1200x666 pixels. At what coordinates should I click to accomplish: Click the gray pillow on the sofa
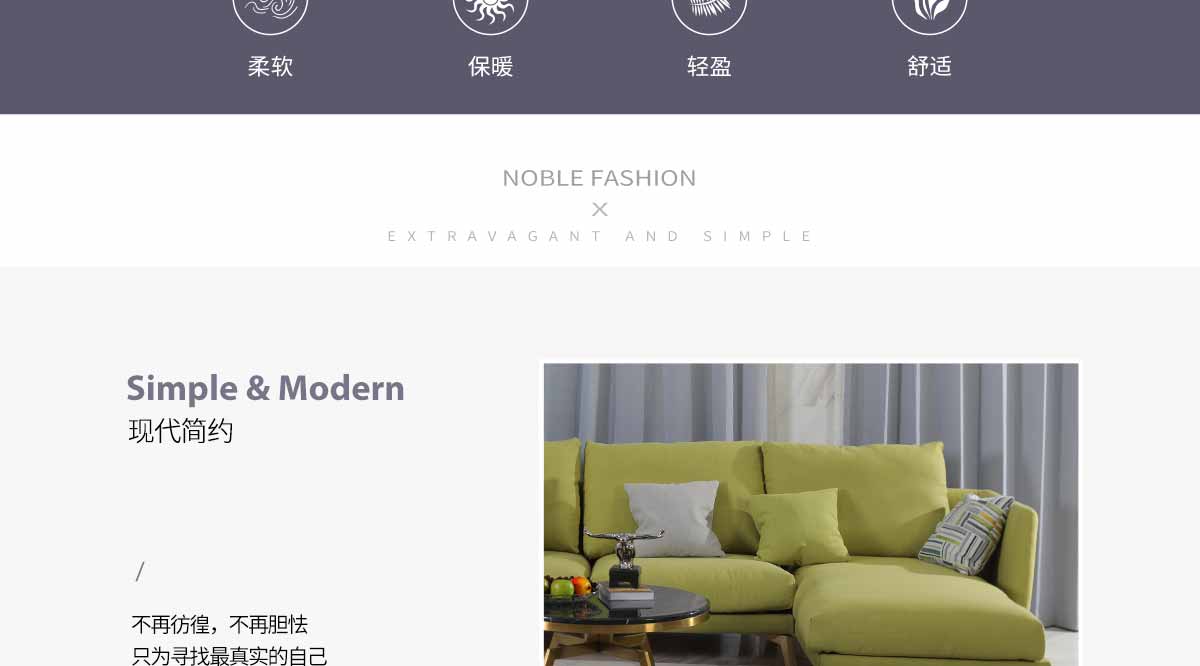tap(674, 518)
